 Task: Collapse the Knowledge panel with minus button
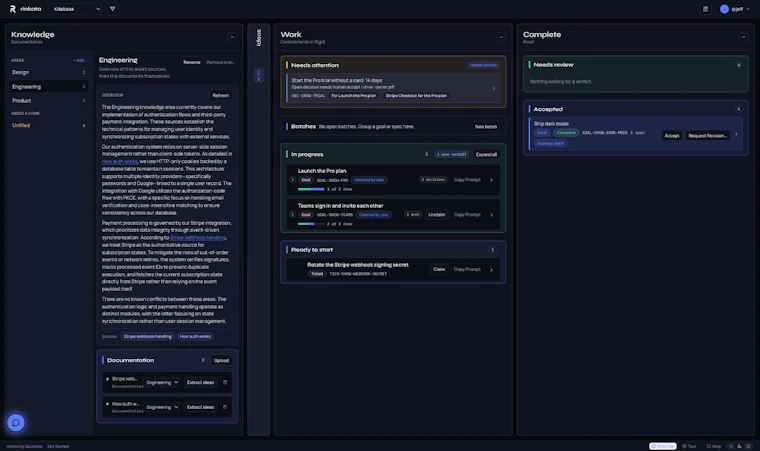(x=232, y=37)
